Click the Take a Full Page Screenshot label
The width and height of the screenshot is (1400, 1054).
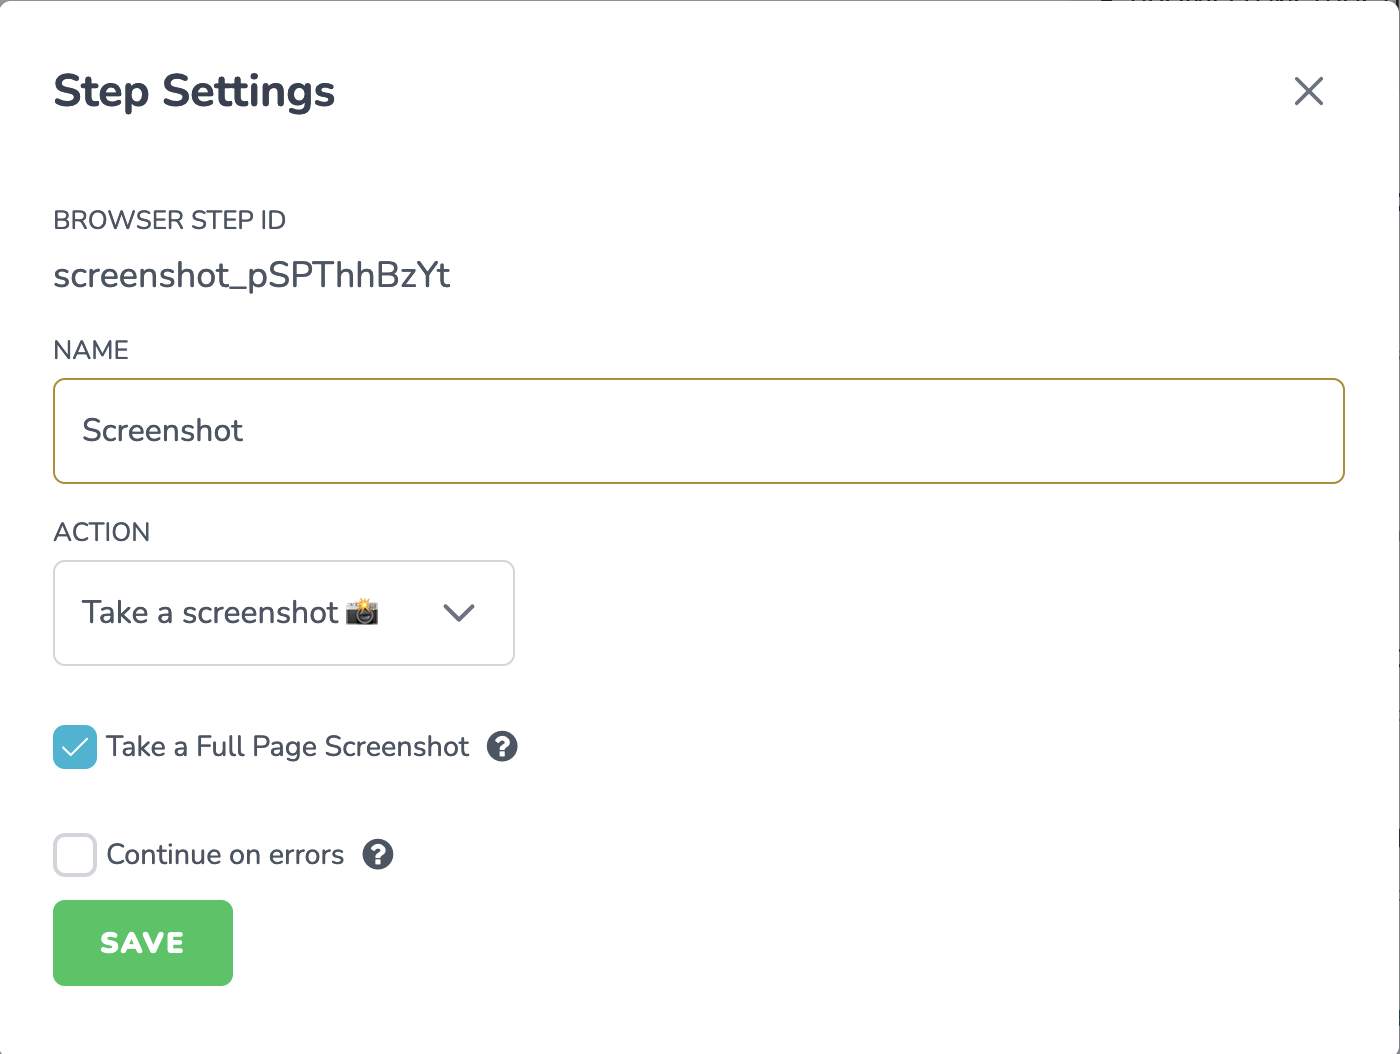288,747
